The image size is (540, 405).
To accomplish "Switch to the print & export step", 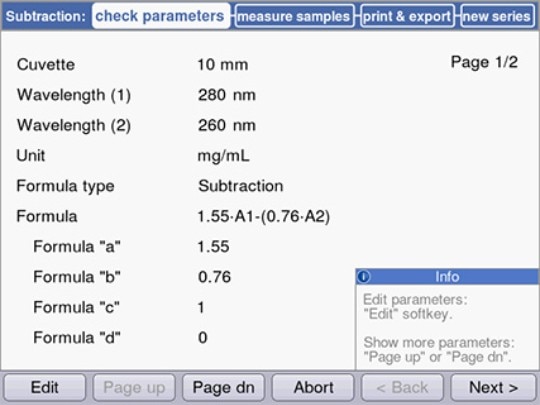I will click(407, 16).
